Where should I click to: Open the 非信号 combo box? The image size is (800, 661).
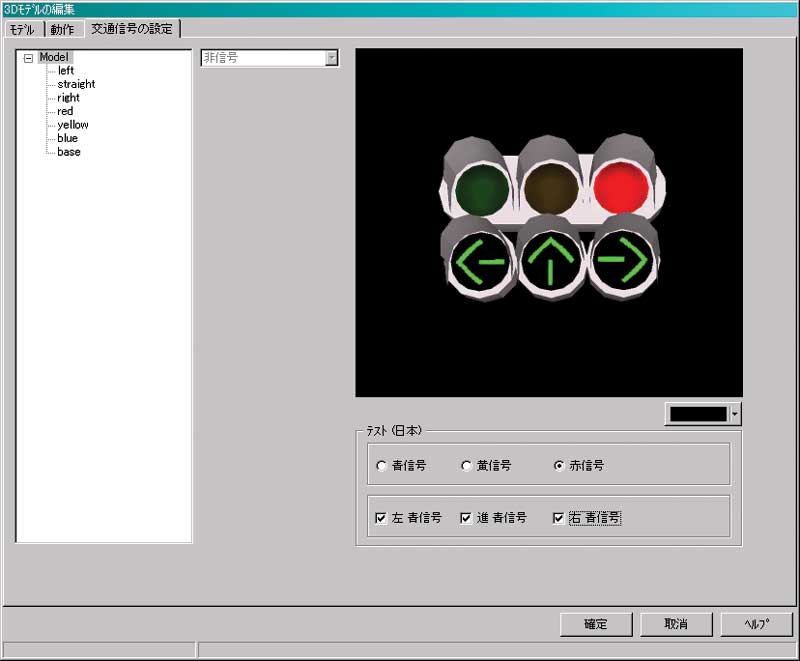(269, 58)
